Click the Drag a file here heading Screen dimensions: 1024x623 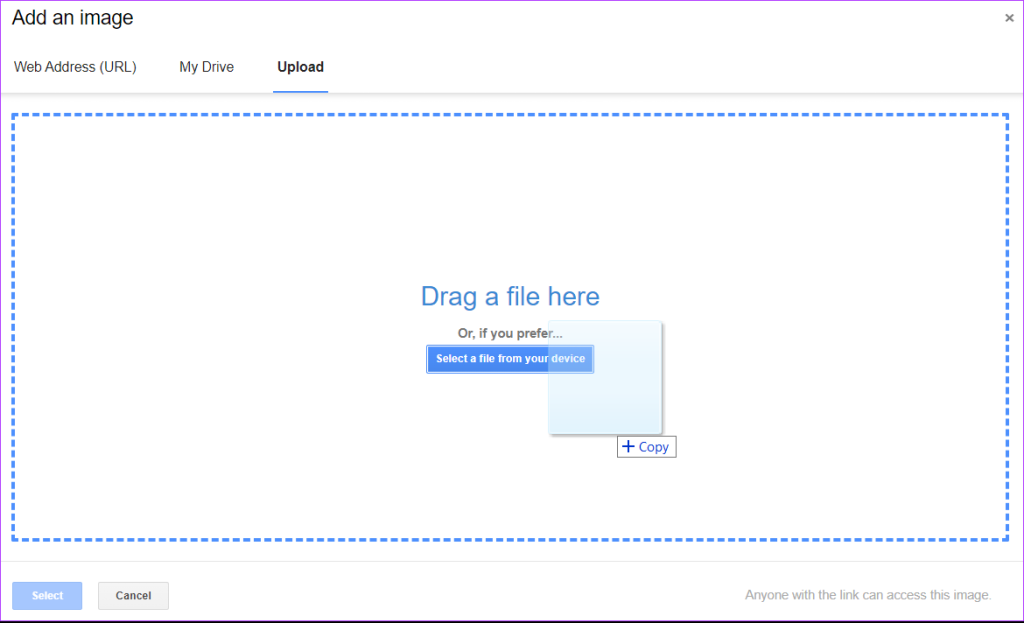[510, 296]
